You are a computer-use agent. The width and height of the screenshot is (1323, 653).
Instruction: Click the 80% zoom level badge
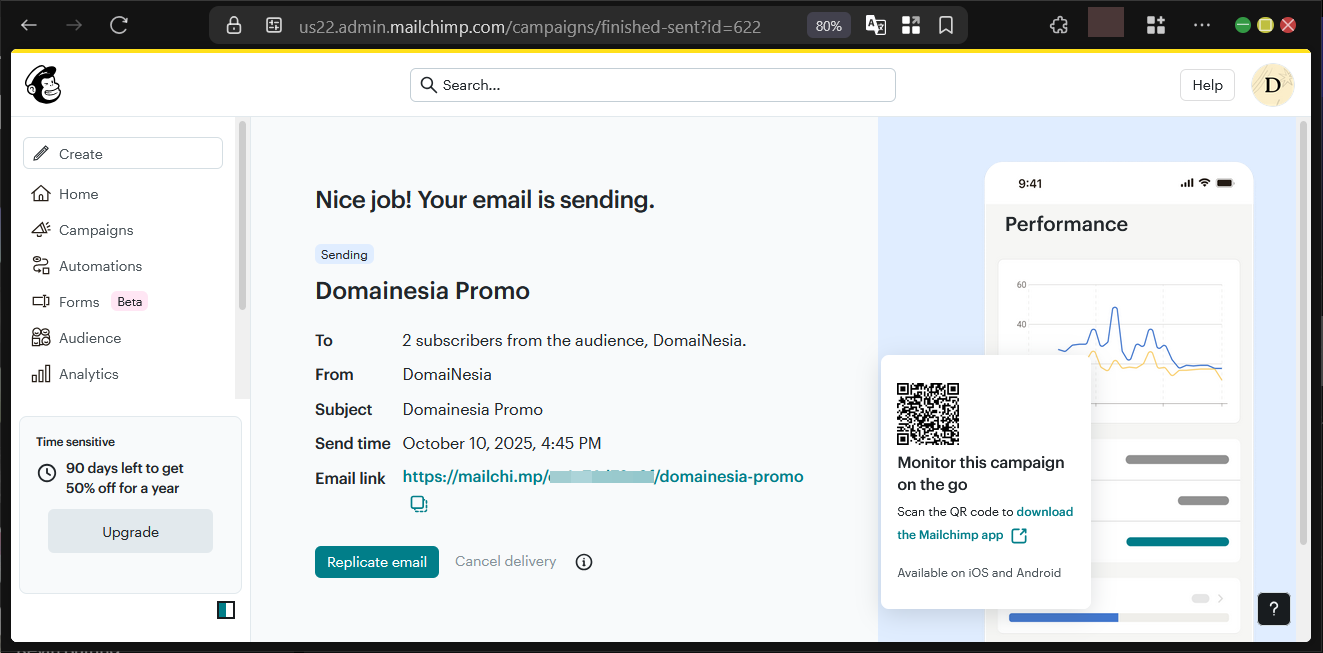[828, 25]
